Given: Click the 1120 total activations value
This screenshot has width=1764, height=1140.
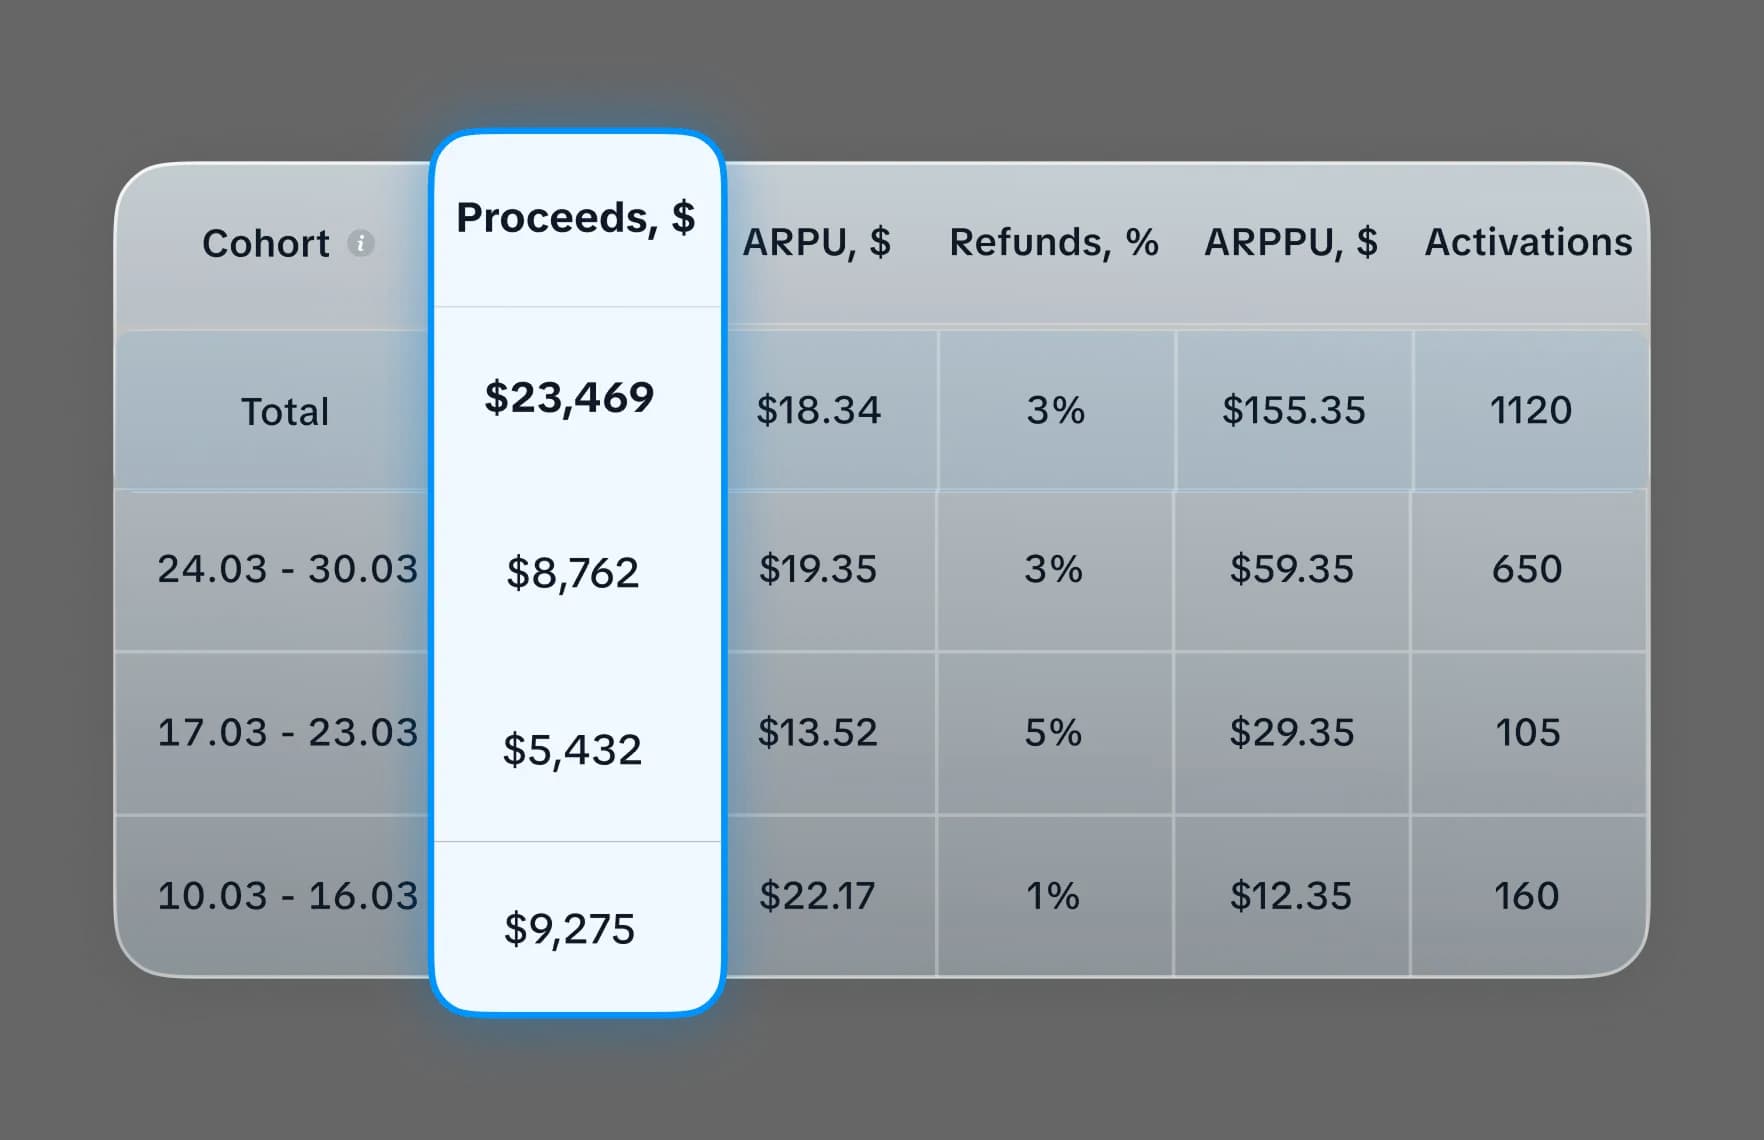Looking at the screenshot, I should click(1527, 410).
